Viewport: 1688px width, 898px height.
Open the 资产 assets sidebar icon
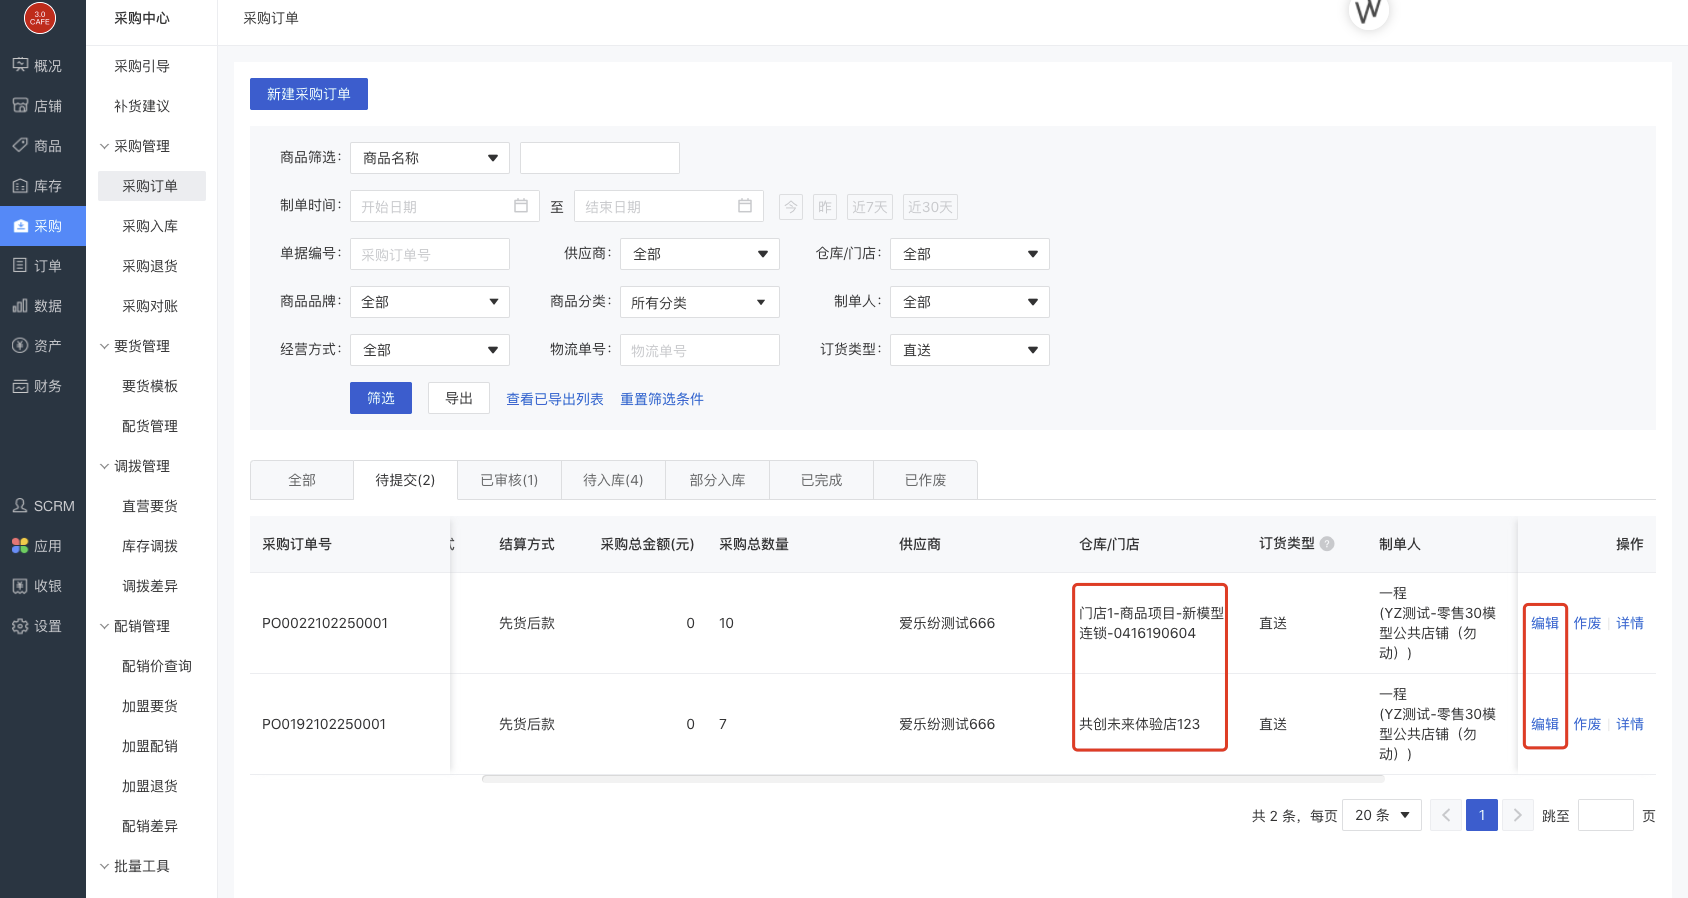click(x=20, y=345)
